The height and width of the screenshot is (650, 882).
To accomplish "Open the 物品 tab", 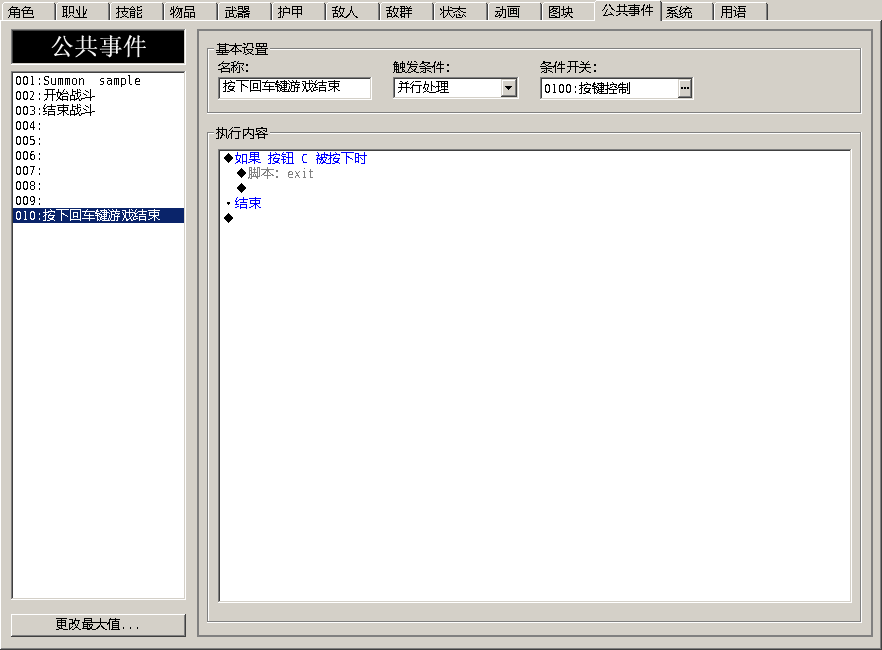I will tap(190, 12).
